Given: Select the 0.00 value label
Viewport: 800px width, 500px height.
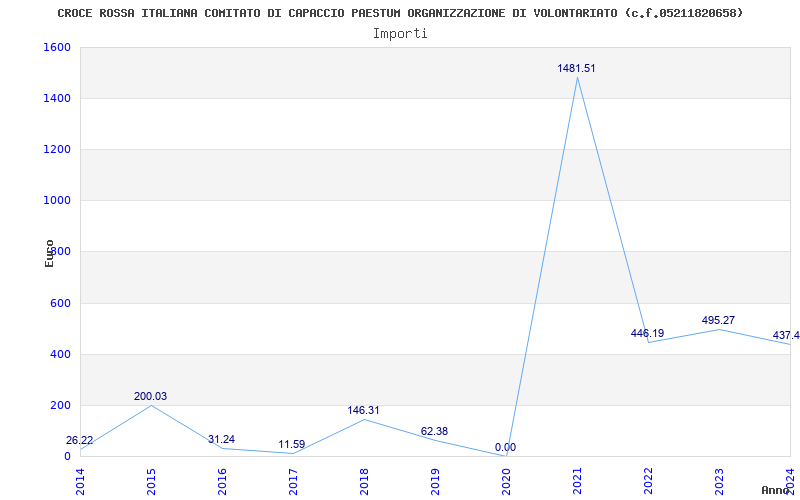Looking at the screenshot, I should pos(505,447).
